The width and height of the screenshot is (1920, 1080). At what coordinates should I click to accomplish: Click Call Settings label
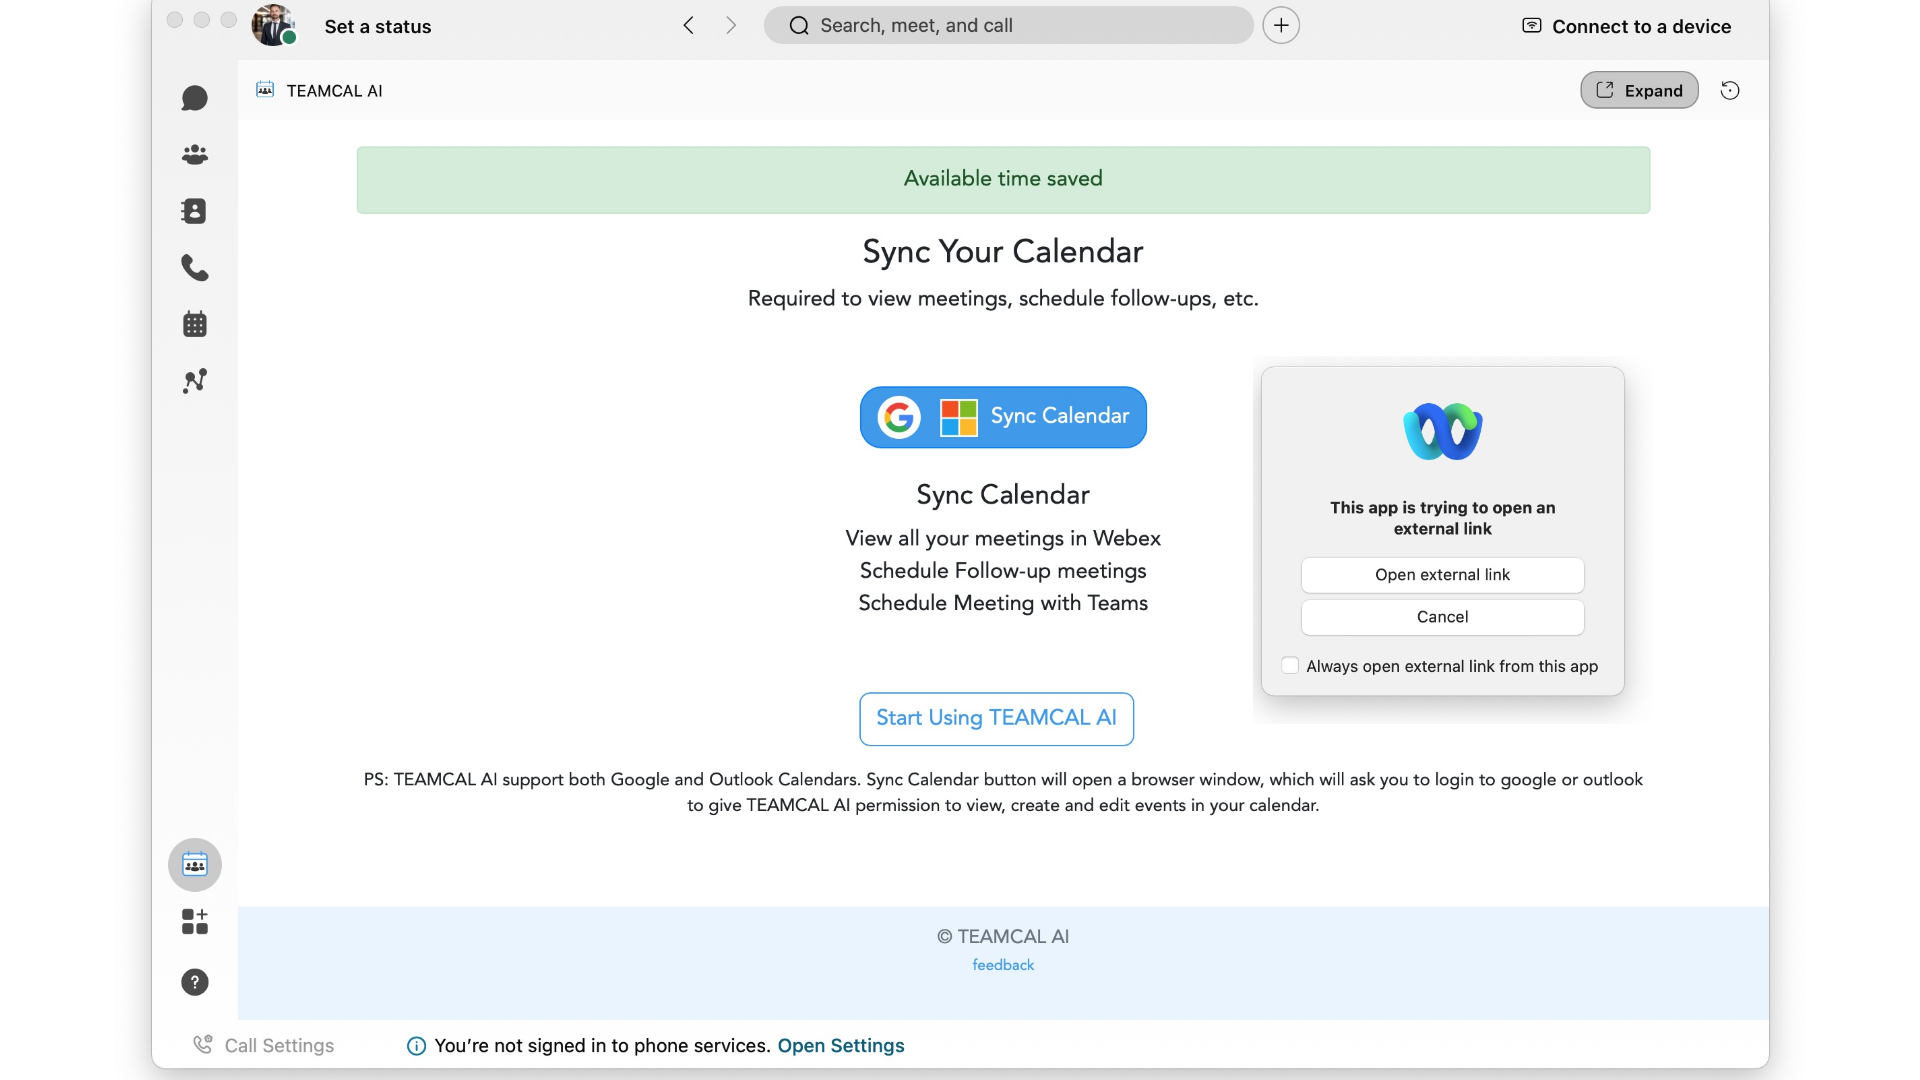point(279,1046)
